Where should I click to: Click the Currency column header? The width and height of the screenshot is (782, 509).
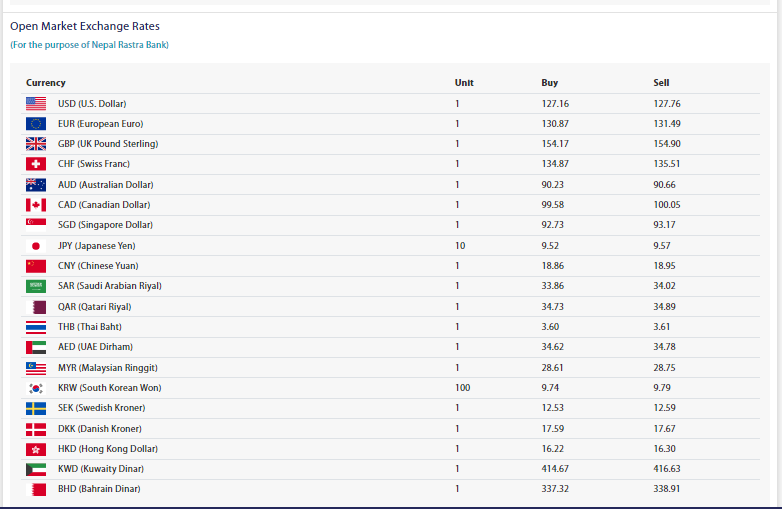(x=46, y=83)
